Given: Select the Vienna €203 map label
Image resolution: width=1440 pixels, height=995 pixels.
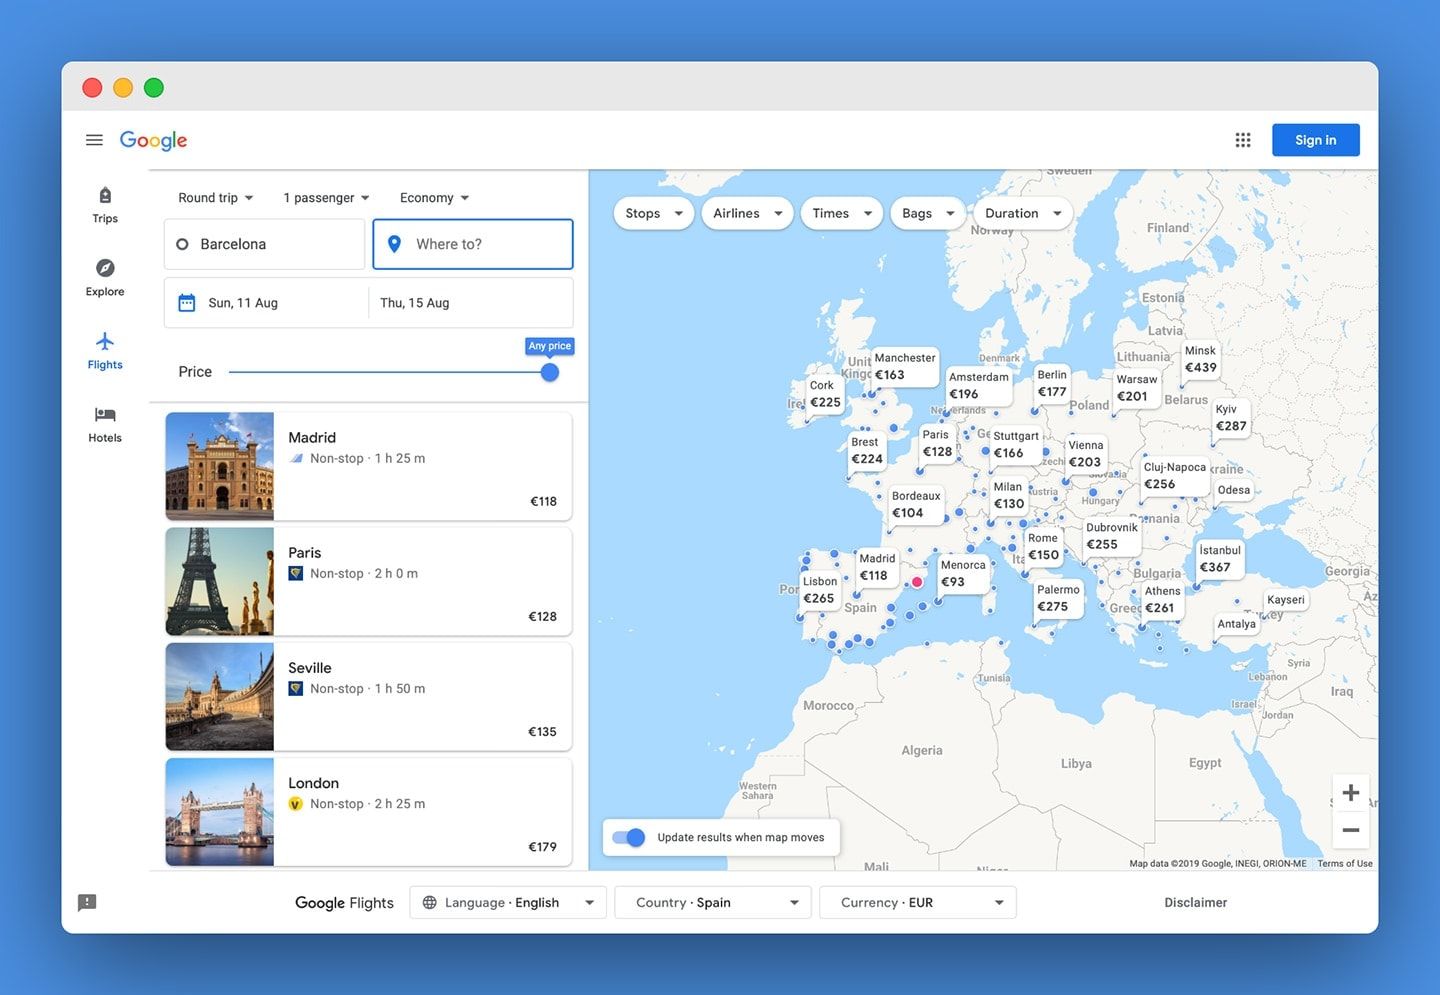Looking at the screenshot, I should tap(1085, 454).
